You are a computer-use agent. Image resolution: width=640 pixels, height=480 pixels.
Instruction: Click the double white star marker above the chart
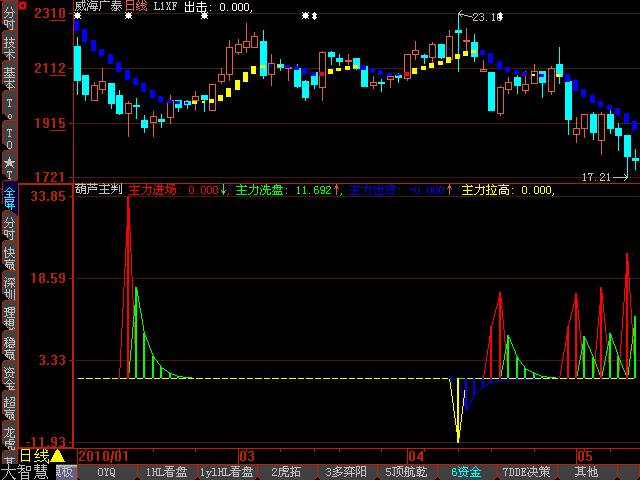[x=312, y=16]
